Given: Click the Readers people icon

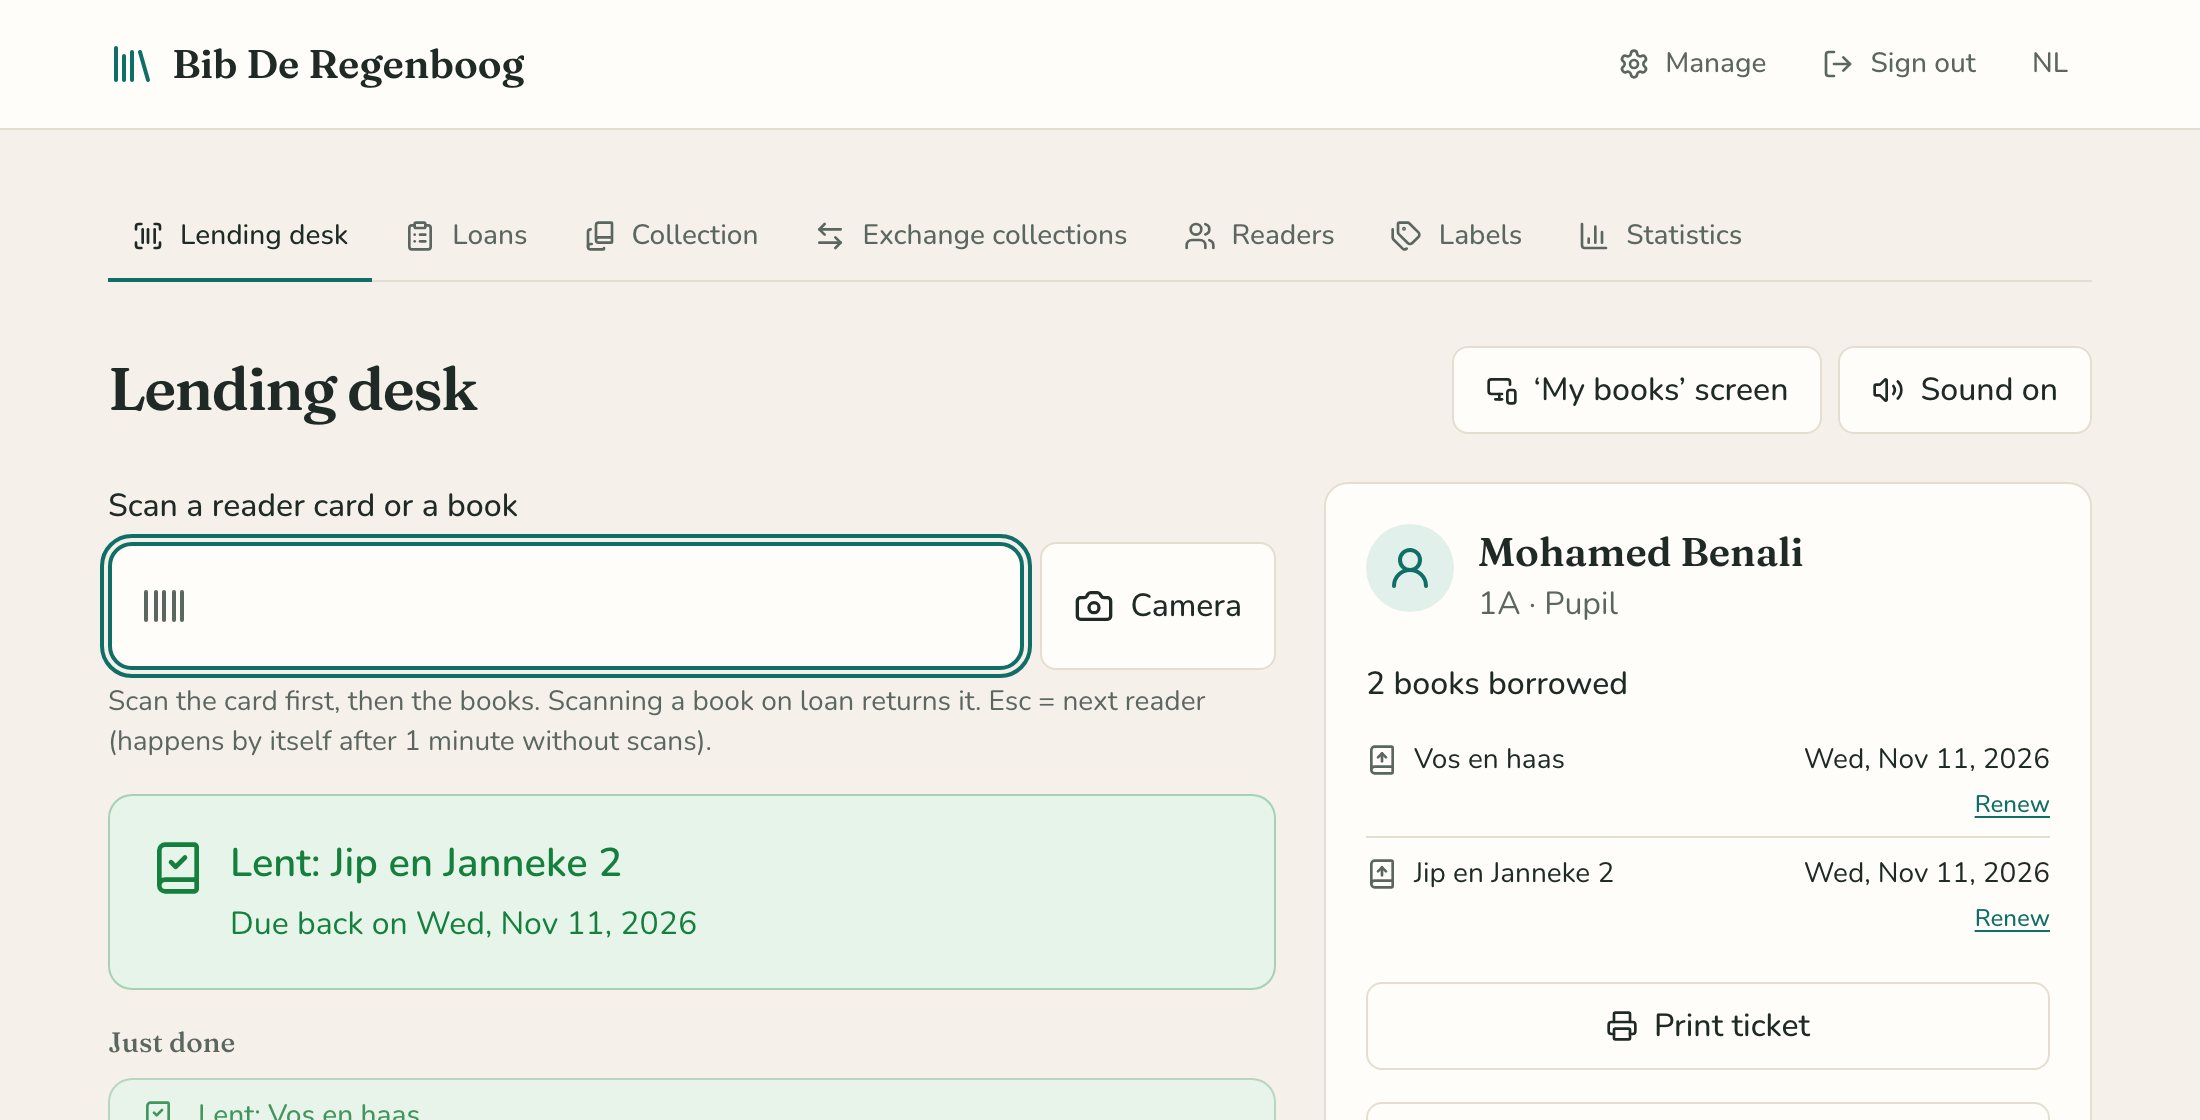Looking at the screenshot, I should click(1200, 236).
